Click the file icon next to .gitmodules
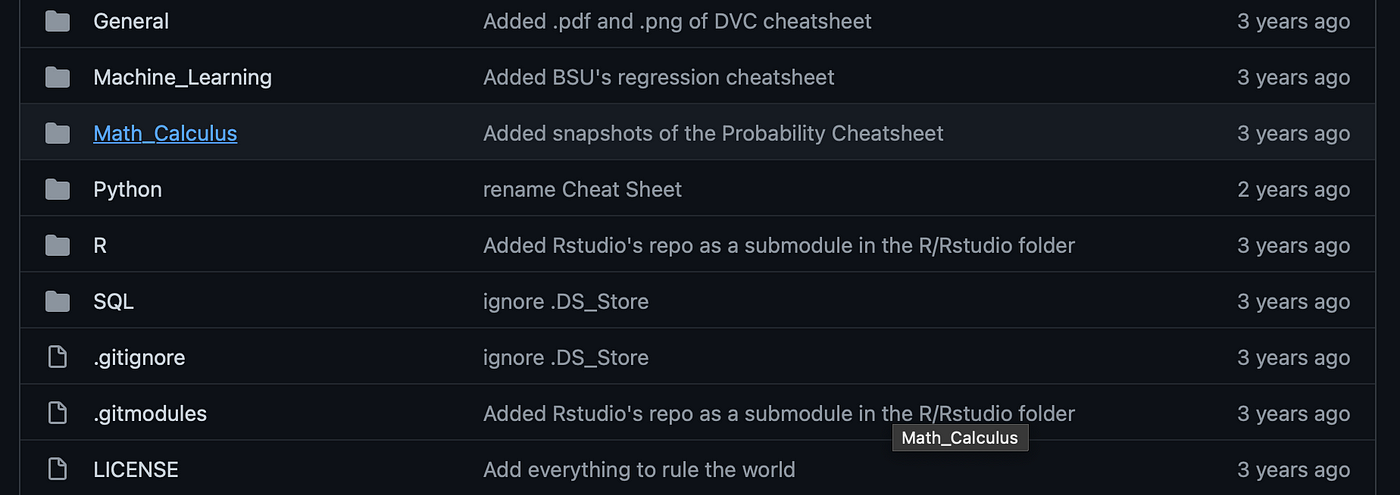The width and height of the screenshot is (1400, 495). point(58,413)
